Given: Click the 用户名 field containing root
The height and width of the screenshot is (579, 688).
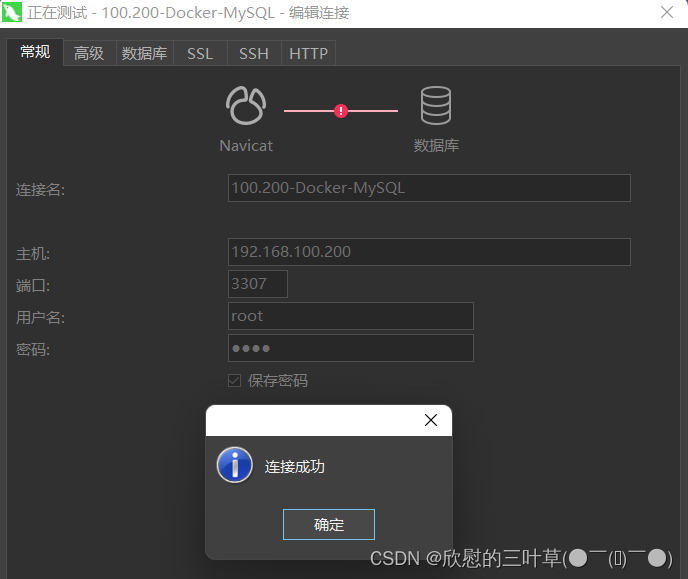Looking at the screenshot, I should pos(351,316).
